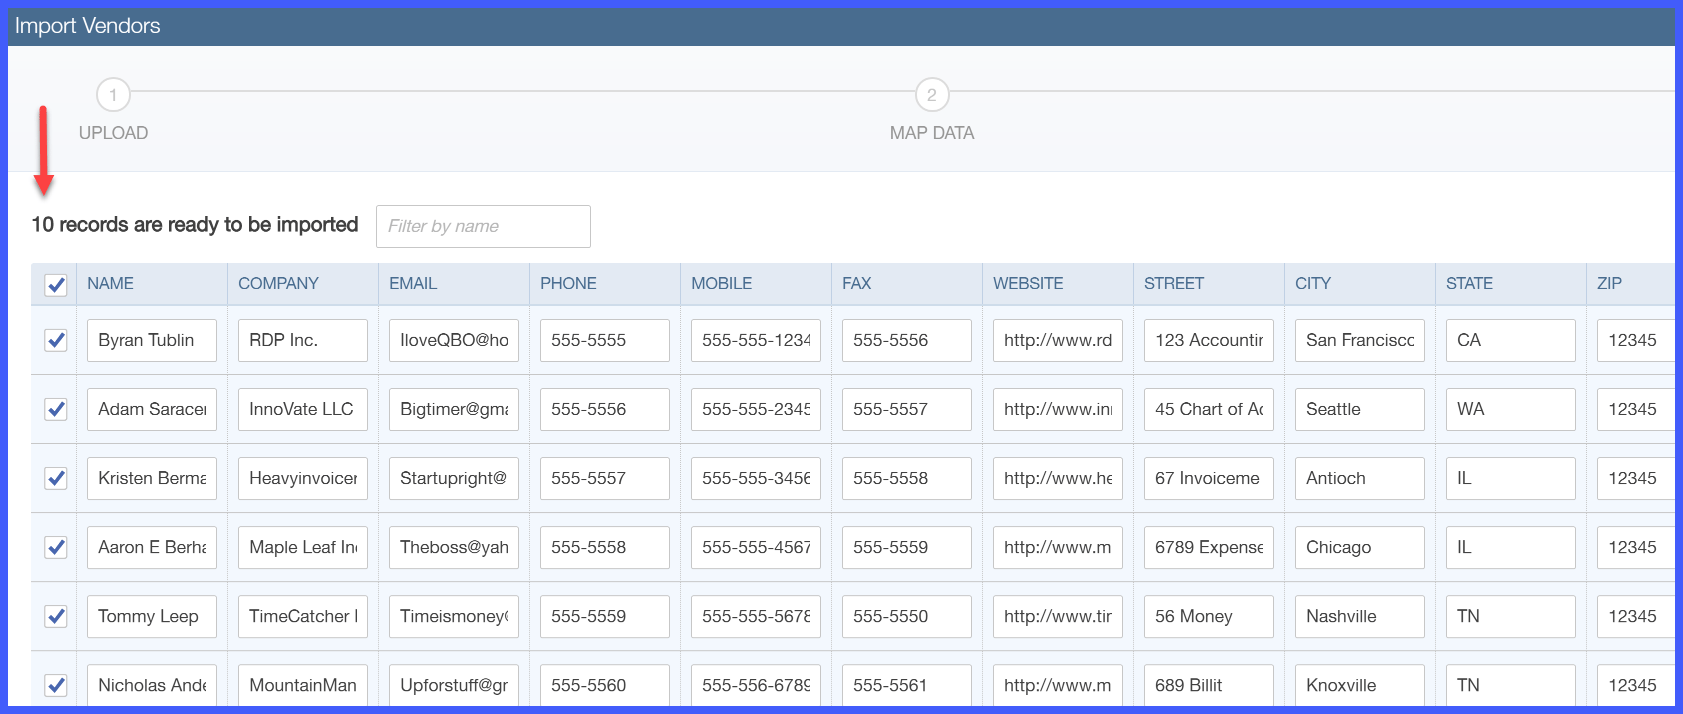Edit phone field 555-5555 for Byran Tublin
1683x714 pixels.
coord(605,340)
